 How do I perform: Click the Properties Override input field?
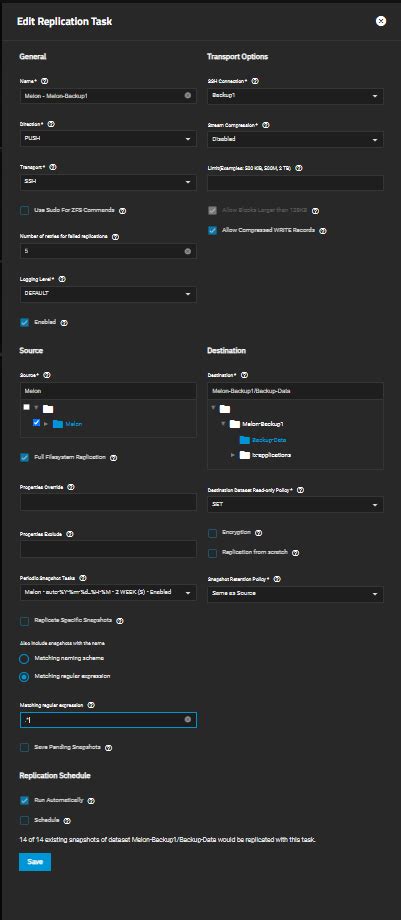click(x=108, y=502)
